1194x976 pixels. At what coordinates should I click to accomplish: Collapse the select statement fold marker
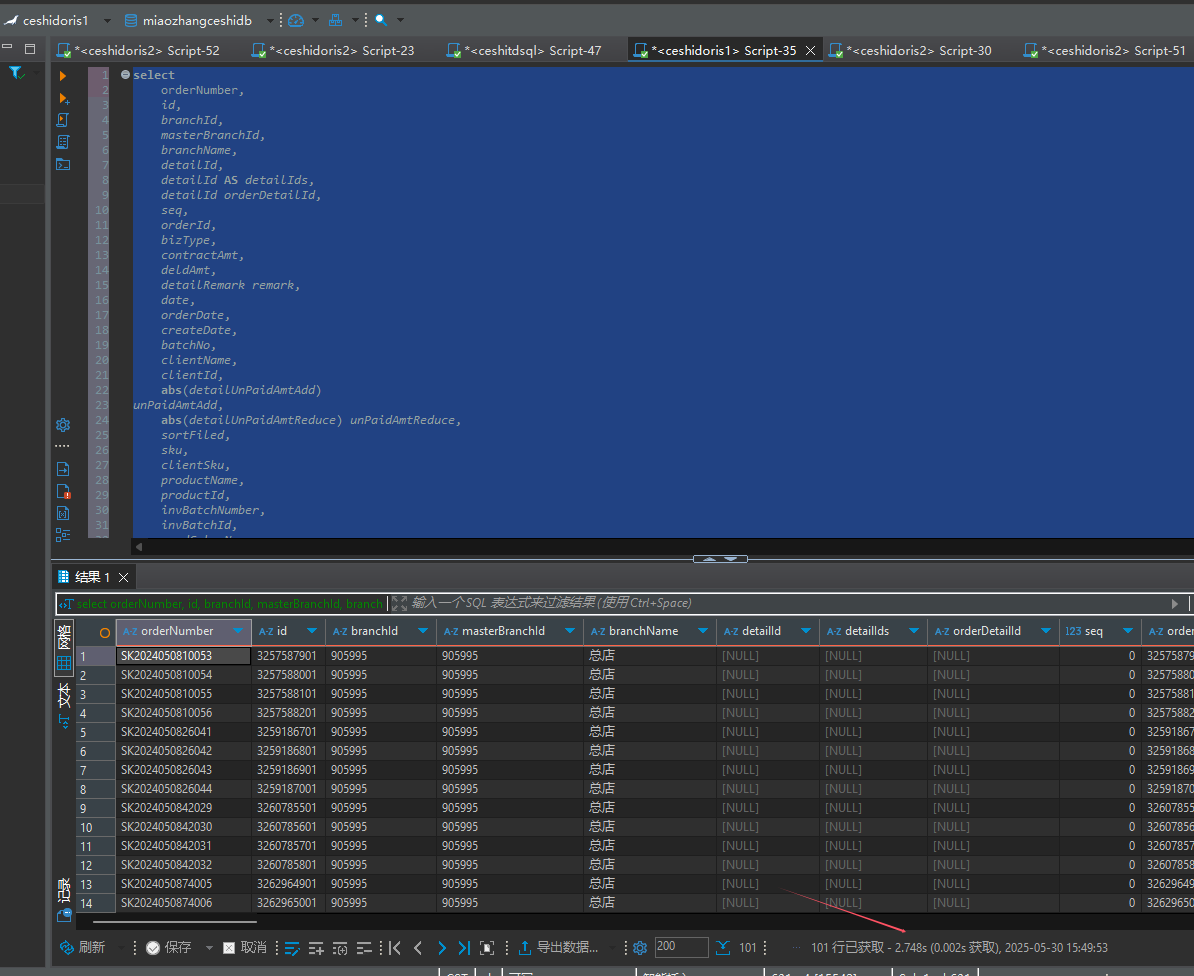click(x=125, y=75)
